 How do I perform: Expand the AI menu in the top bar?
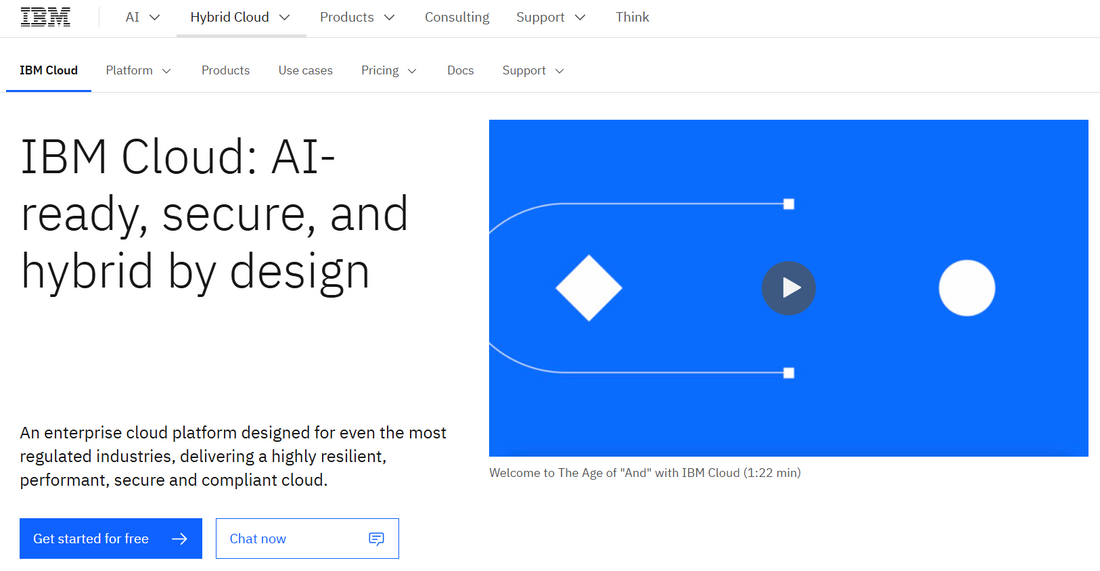(143, 17)
